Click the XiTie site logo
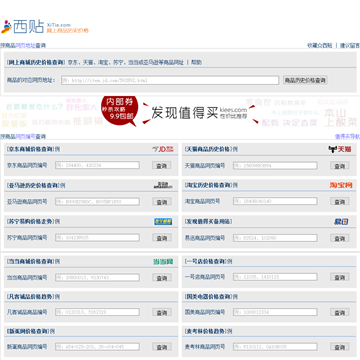 pos(45,26)
